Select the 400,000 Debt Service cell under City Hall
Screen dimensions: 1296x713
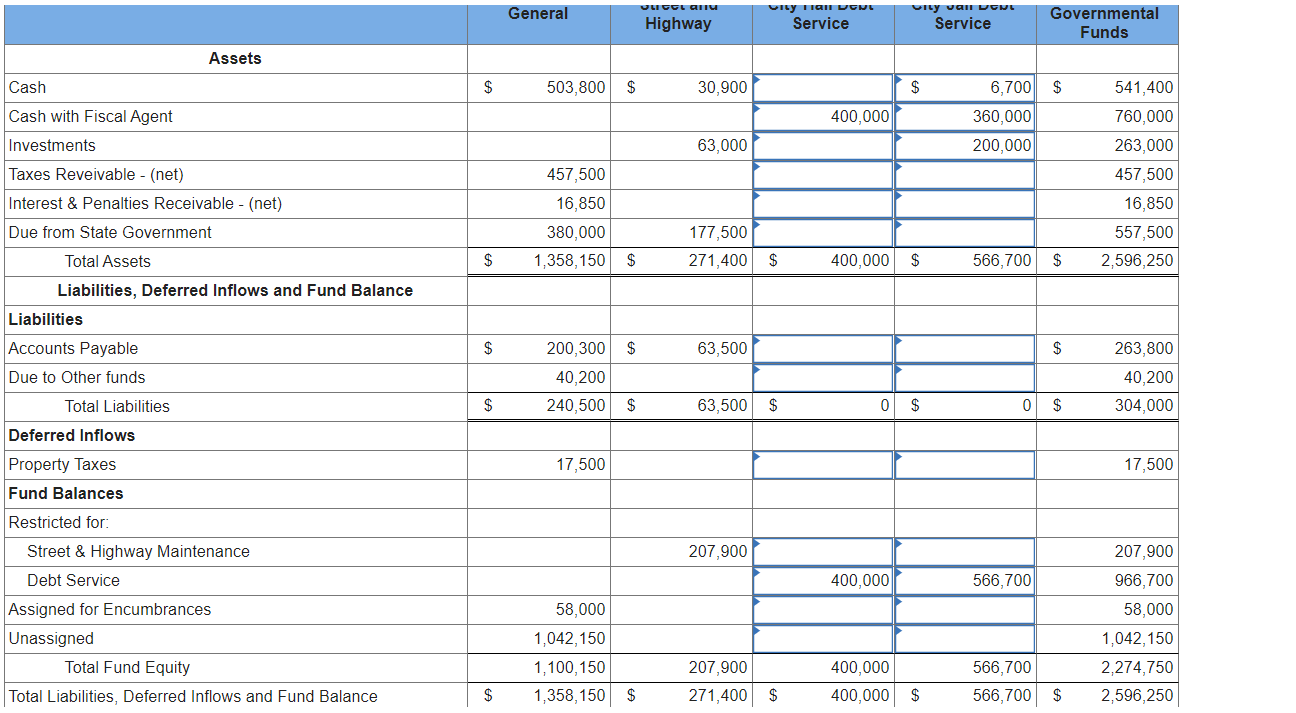click(822, 580)
